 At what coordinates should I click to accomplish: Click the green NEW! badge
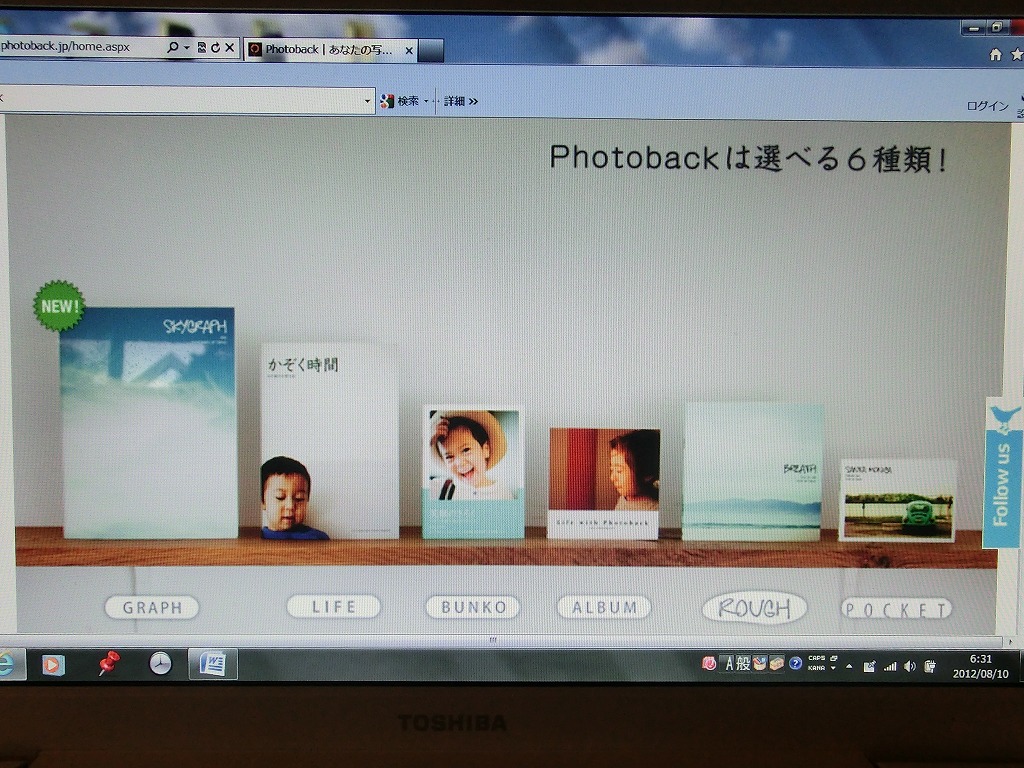pyautogui.click(x=59, y=306)
